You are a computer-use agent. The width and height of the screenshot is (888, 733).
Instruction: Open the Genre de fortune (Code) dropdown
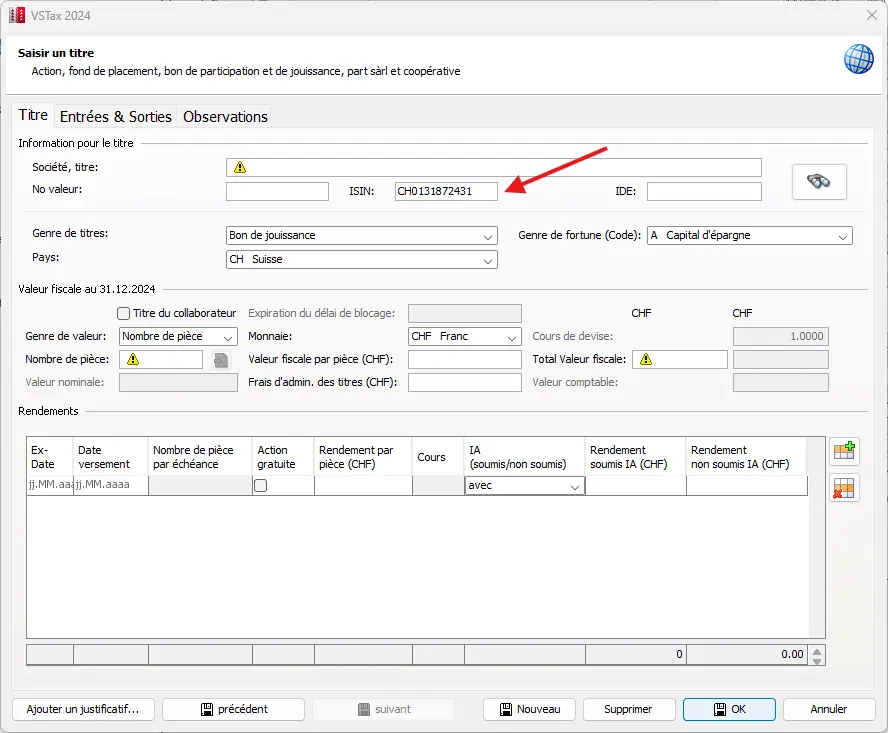(x=749, y=236)
